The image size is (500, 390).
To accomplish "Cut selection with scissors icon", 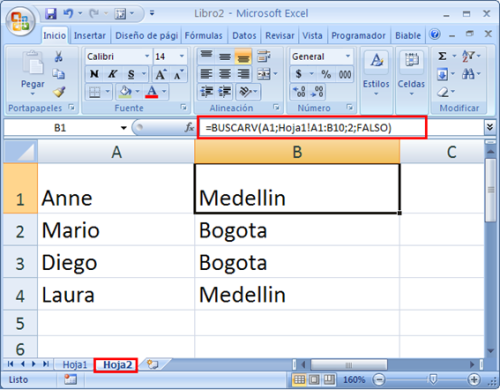I will (59, 57).
